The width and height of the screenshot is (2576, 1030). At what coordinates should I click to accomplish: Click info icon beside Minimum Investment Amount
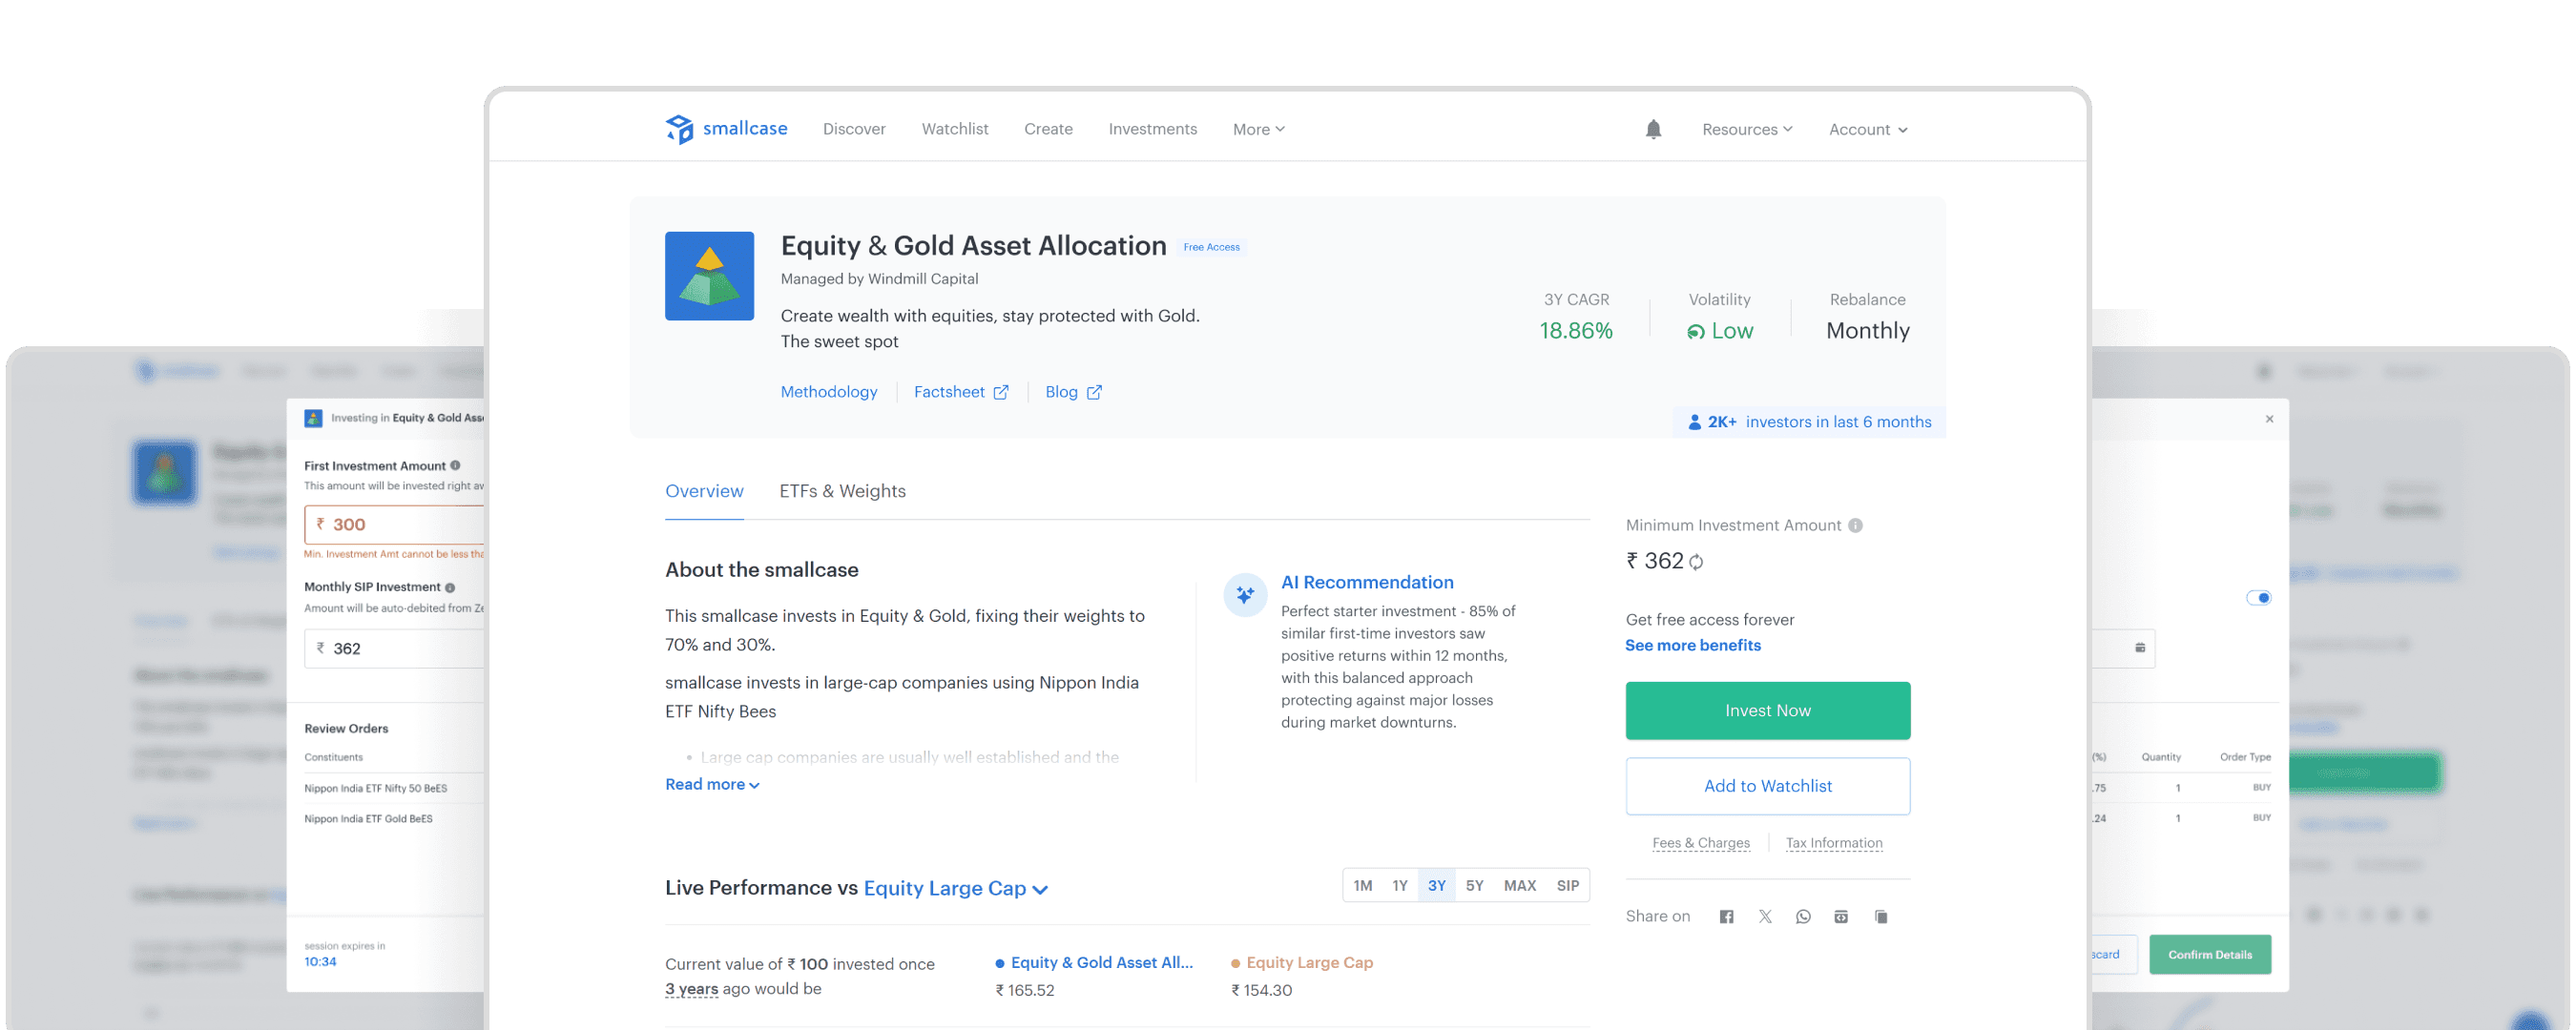click(1855, 525)
